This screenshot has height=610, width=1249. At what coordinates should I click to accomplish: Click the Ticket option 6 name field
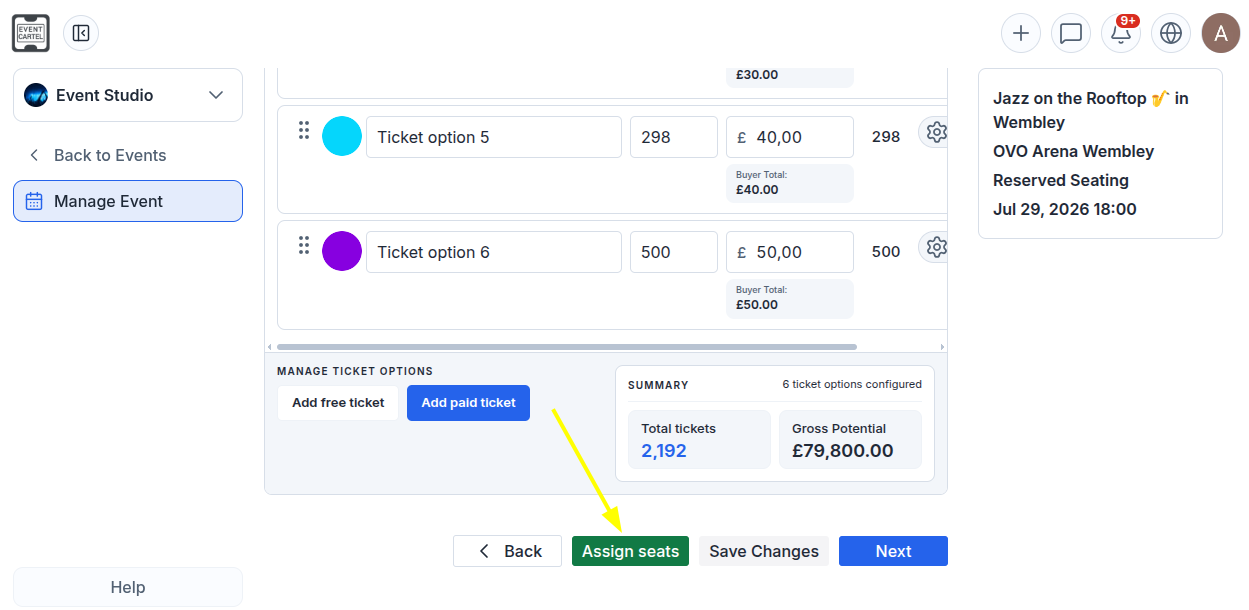(494, 252)
